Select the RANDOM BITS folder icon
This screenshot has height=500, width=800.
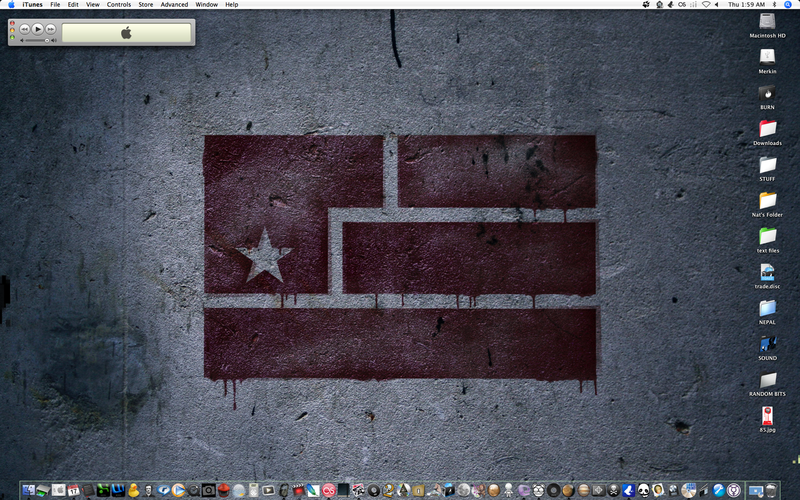[767, 380]
